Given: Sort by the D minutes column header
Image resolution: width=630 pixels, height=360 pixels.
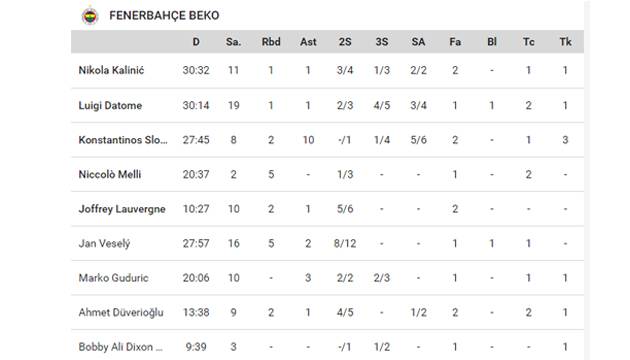Looking at the screenshot, I should click(196, 42).
